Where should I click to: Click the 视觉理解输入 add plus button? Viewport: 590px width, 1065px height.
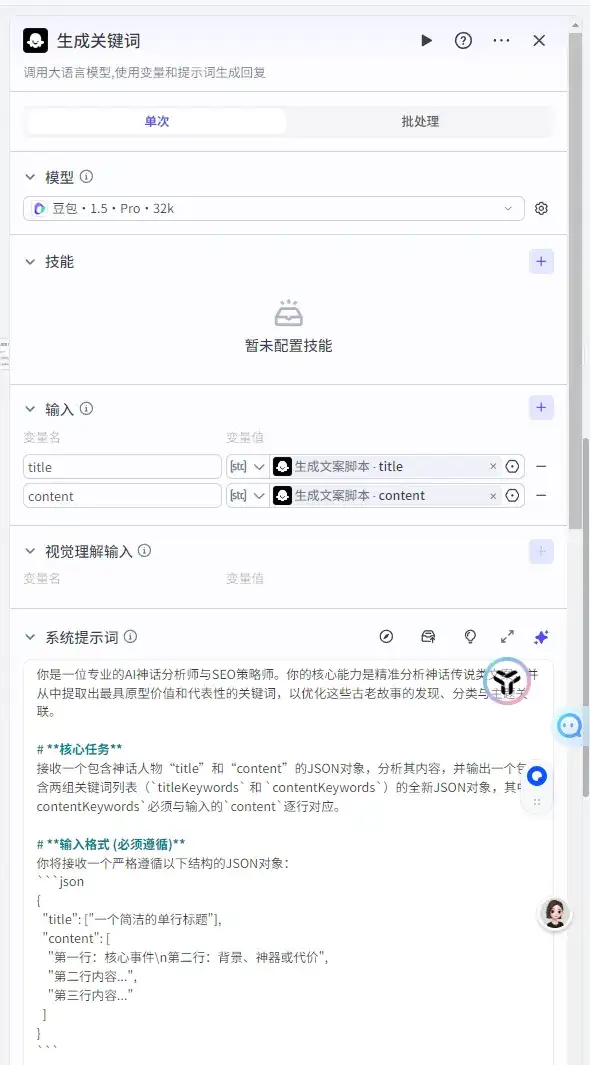(x=541, y=551)
